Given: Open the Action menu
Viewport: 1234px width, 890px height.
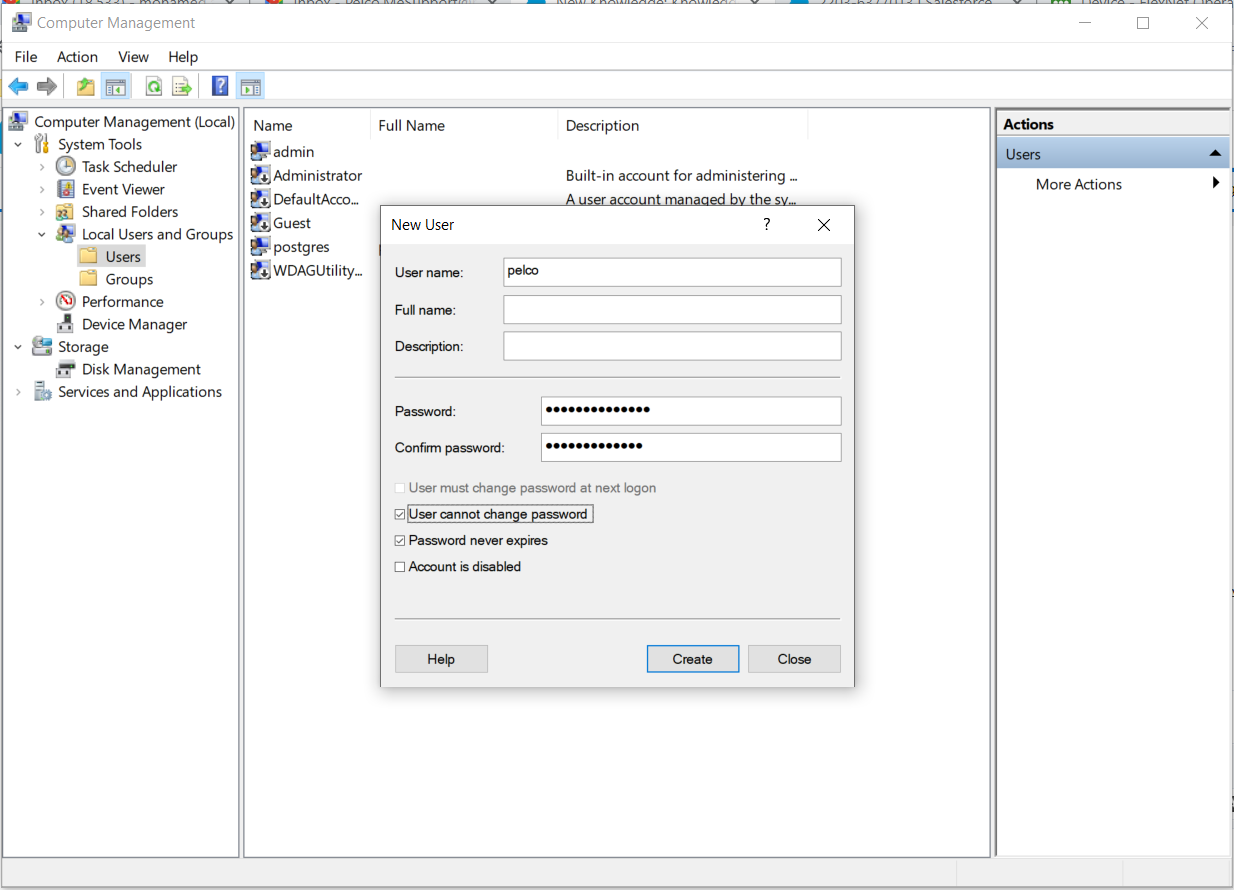Looking at the screenshot, I should click(x=77, y=57).
